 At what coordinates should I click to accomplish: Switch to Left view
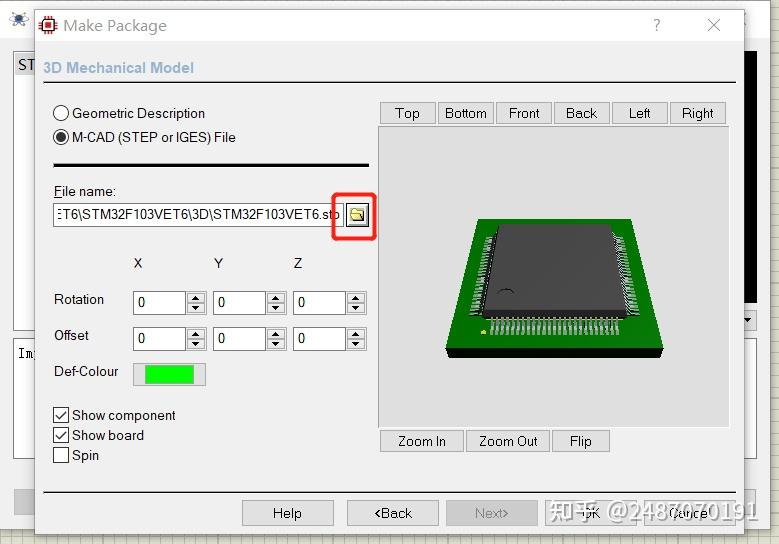[639, 113]
